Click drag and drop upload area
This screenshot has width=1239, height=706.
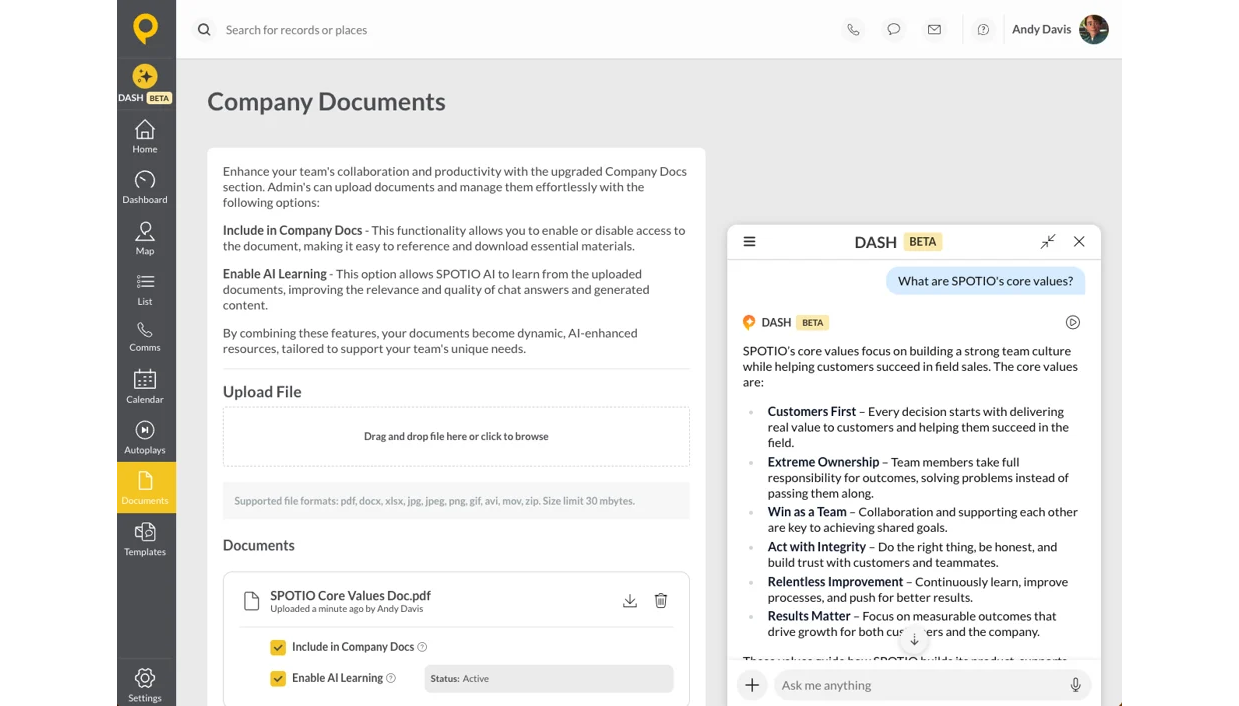456,436
